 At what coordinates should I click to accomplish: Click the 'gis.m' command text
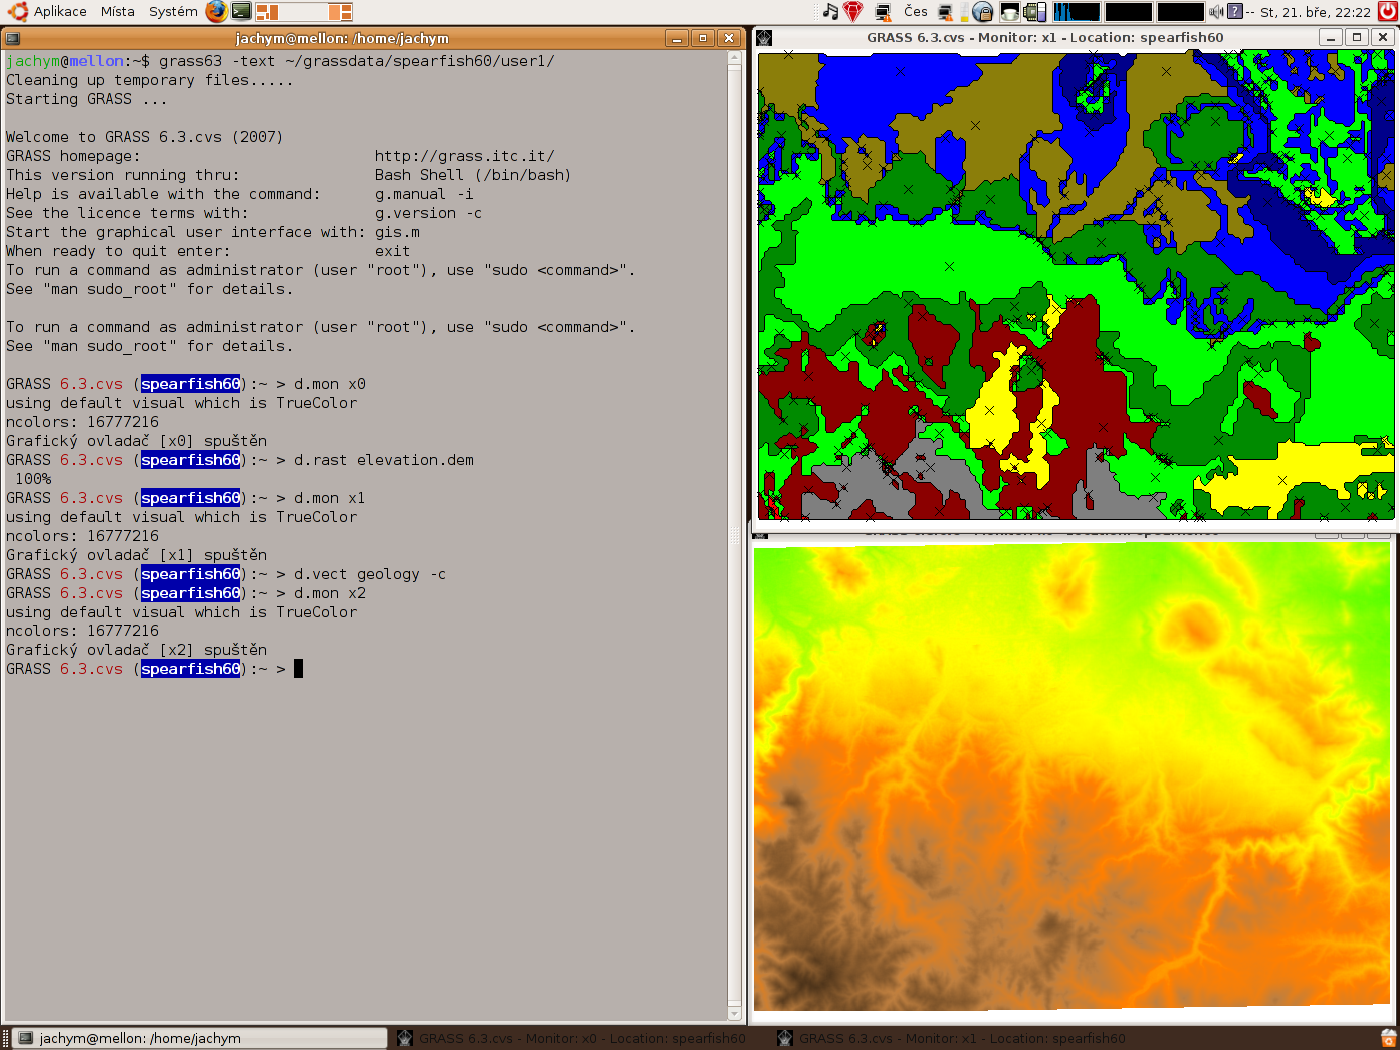point(397,232)
